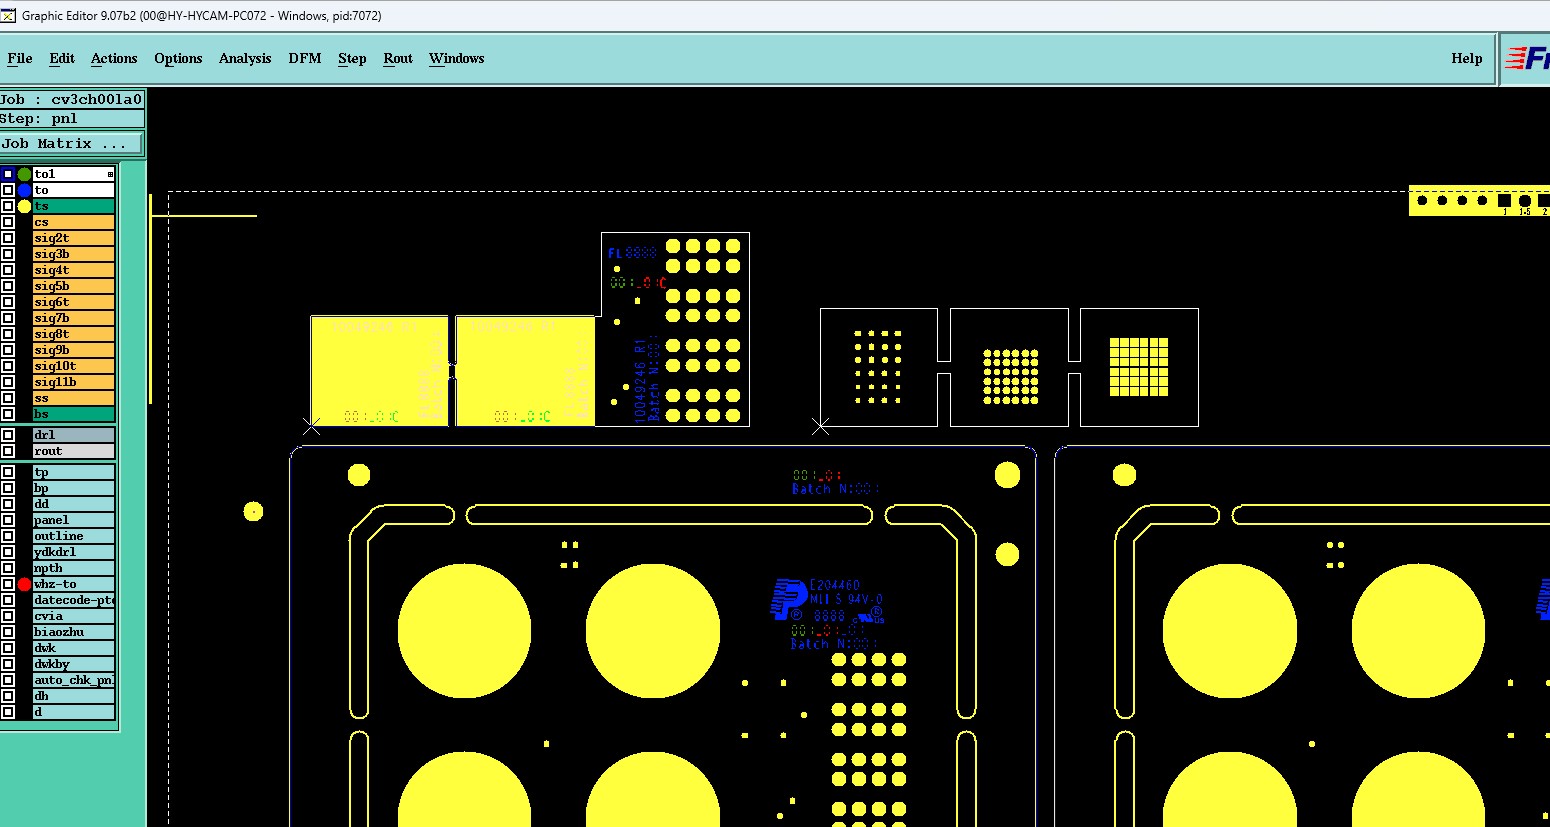Toggle the cs layer checkbox
This screenshot has width=1550, height=827.
pyautogui.click(x=8, y=222)
